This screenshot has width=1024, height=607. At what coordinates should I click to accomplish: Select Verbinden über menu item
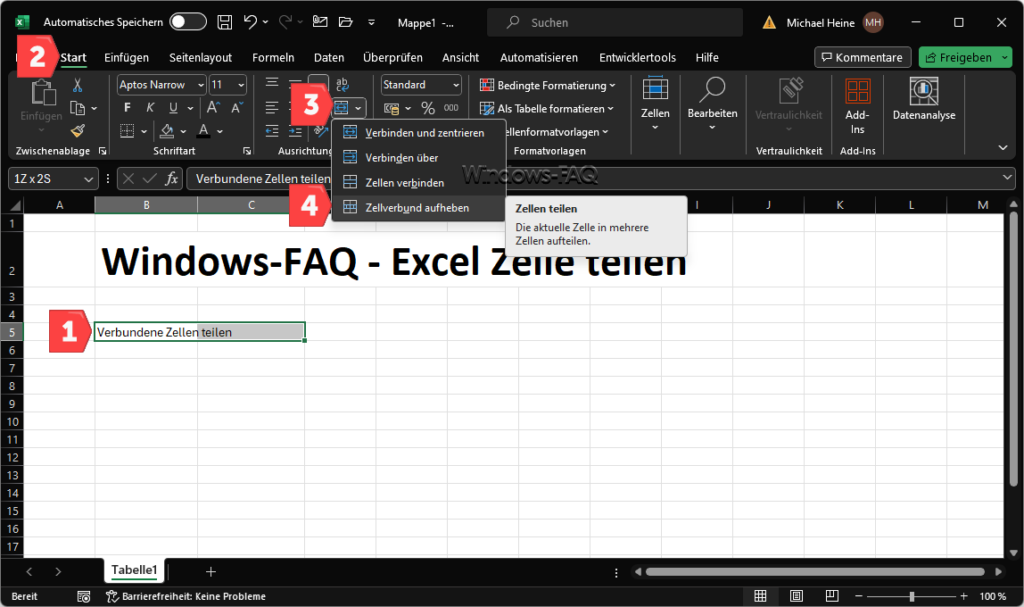tap(419, 157)
